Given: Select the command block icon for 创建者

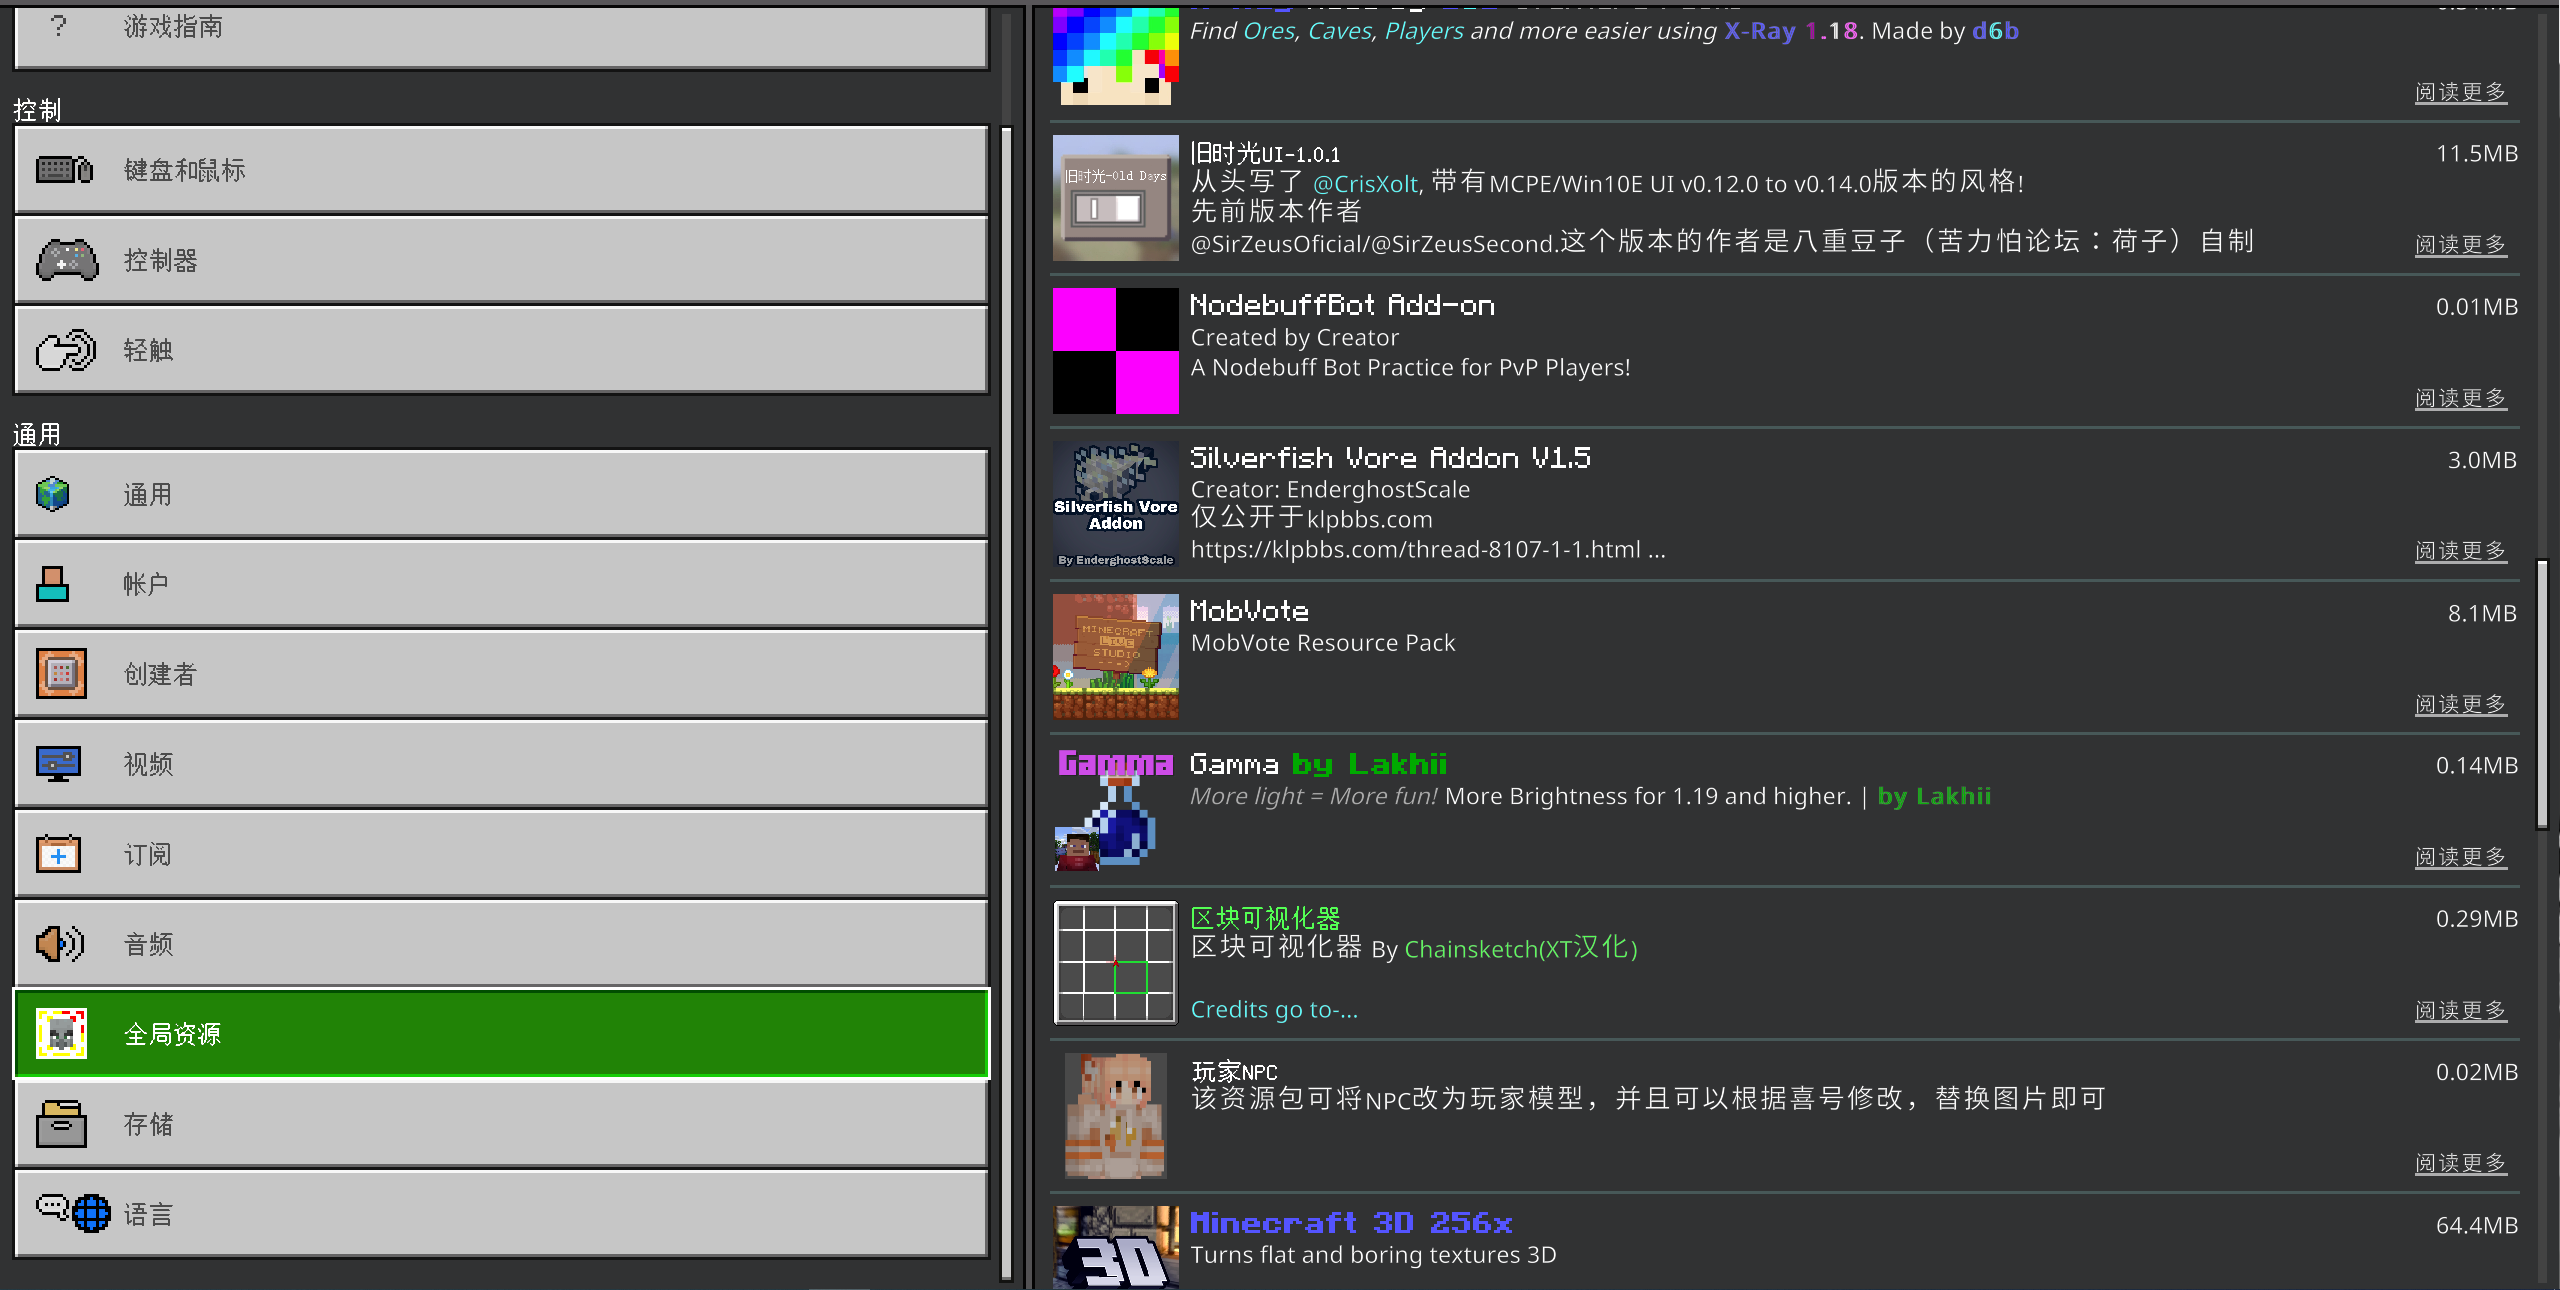Looking at the screenshot, I should coord(61,674).
